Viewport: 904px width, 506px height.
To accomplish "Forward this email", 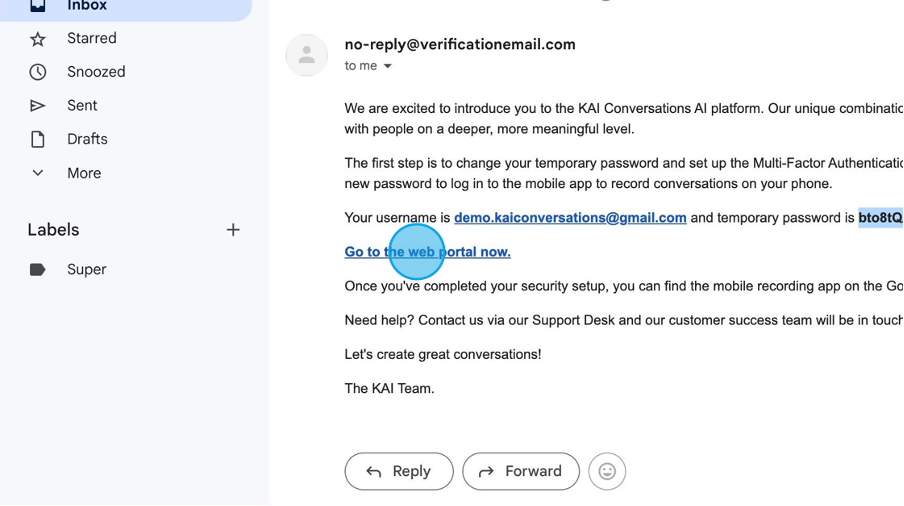I will point(521,471).
